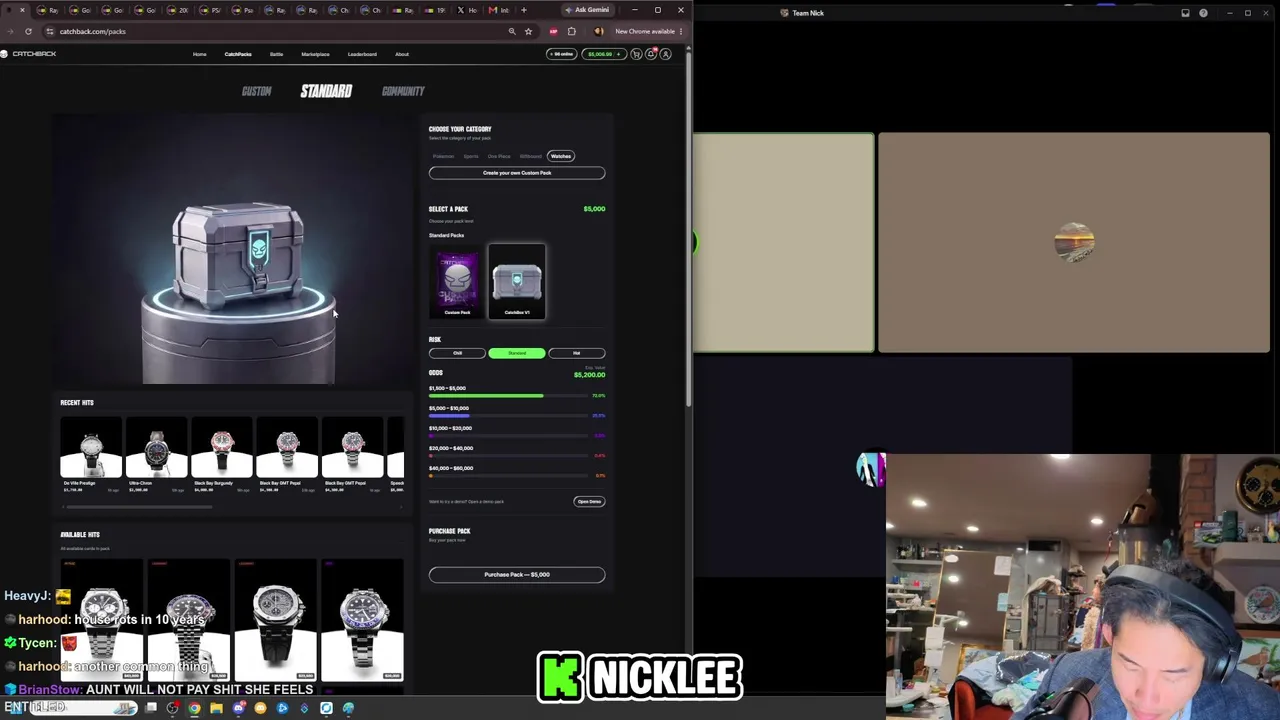Screen dimensions: 1280x720
Task: Open Discord from the taskbar
Action: (239, 708)
